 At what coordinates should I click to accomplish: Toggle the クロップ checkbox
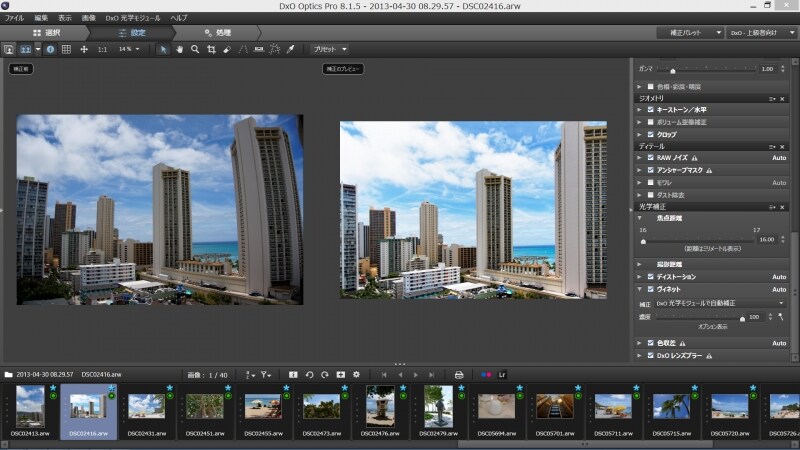(x=651, y=134)
